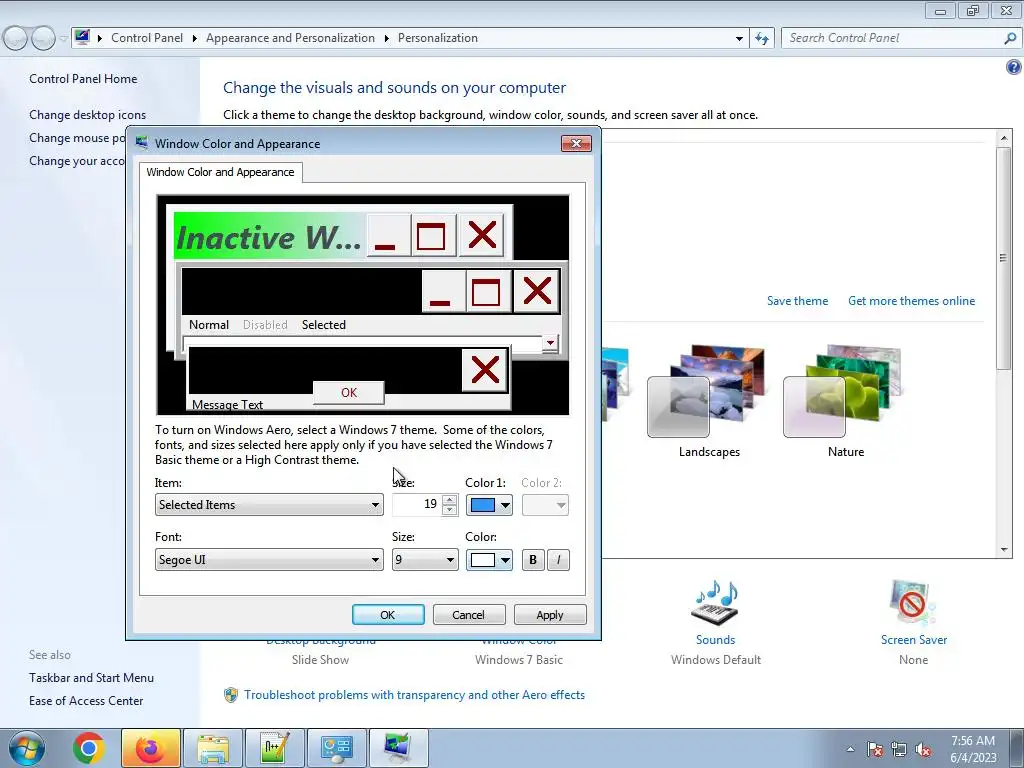Click the network tray icon
The image size is (1024, 768).
[x=899, y=749]
